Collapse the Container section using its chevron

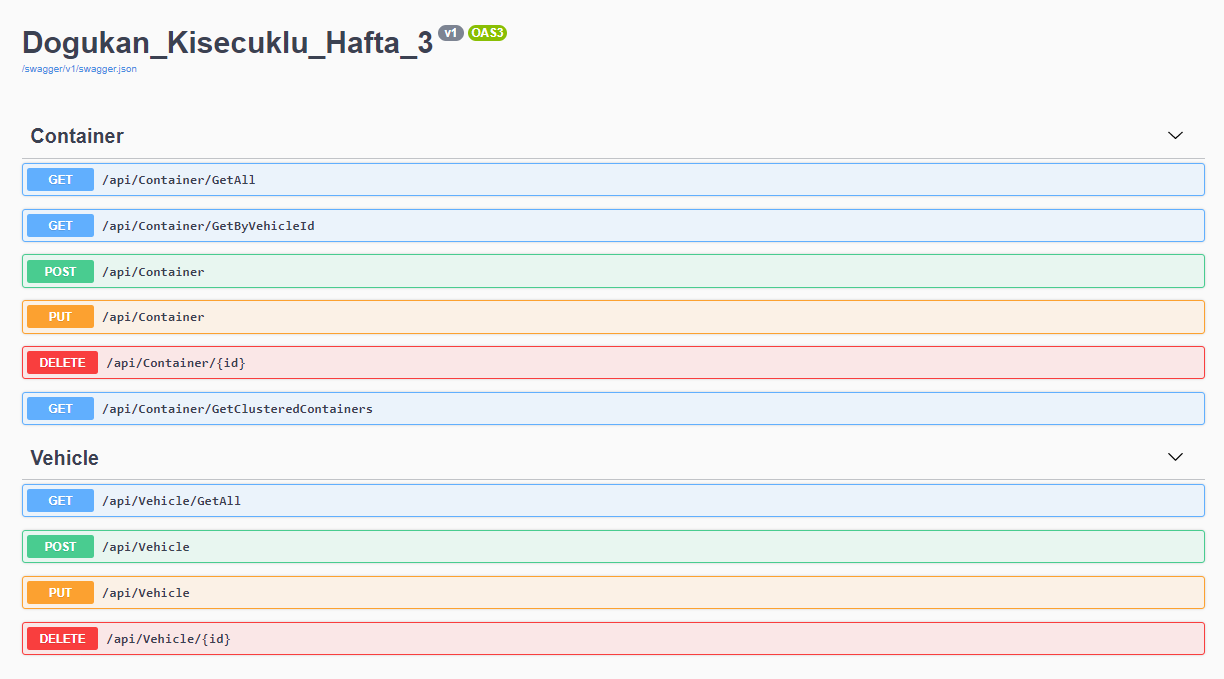tap(1175, 135)
